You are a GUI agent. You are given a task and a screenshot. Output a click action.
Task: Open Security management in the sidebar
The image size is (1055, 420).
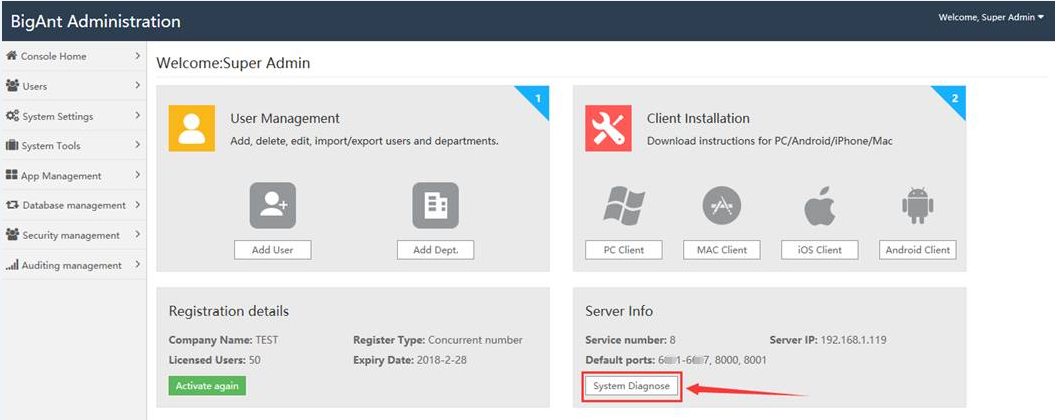tap(73, 235)
